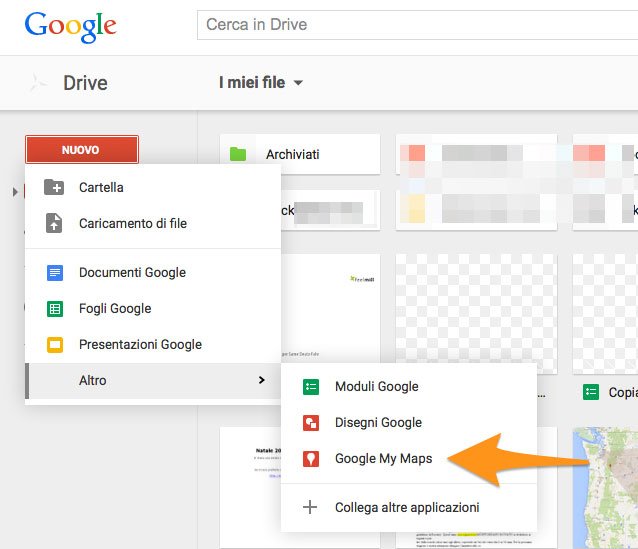This screenshot has width=638, height=549.
Task: Open the Altro menu item
Action: 153,381
